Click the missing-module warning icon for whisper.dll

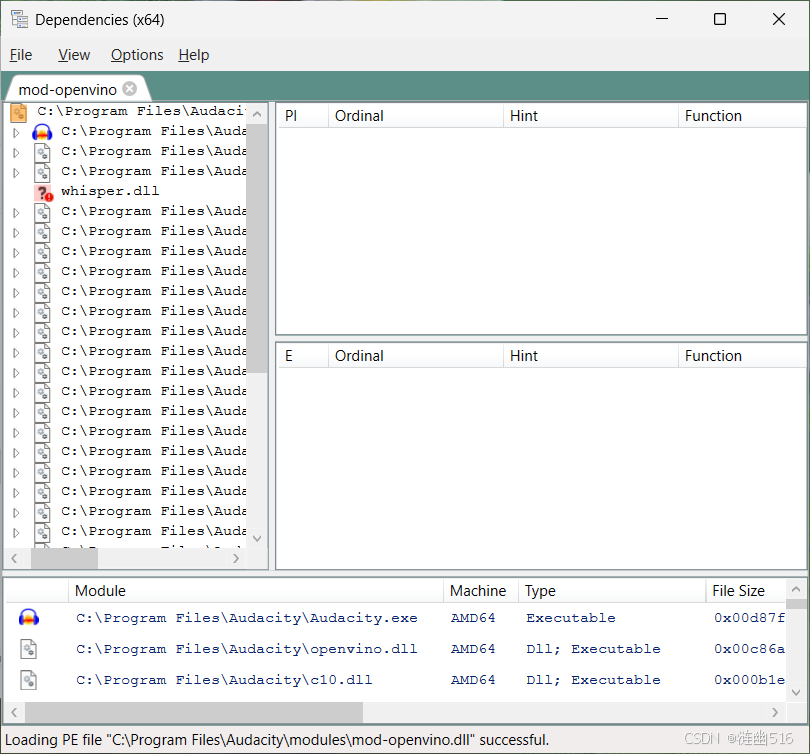[44, 193]
